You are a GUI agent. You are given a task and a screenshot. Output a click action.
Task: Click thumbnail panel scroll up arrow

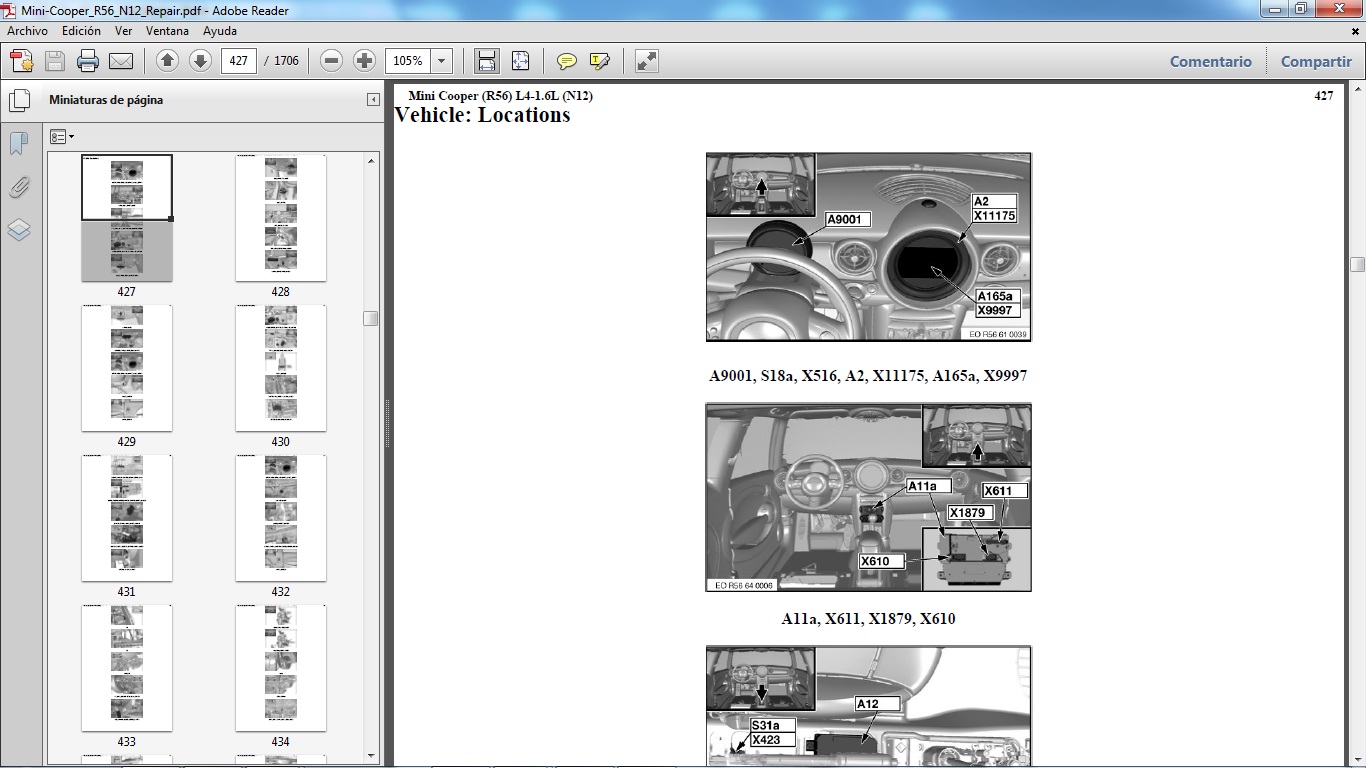371,160
